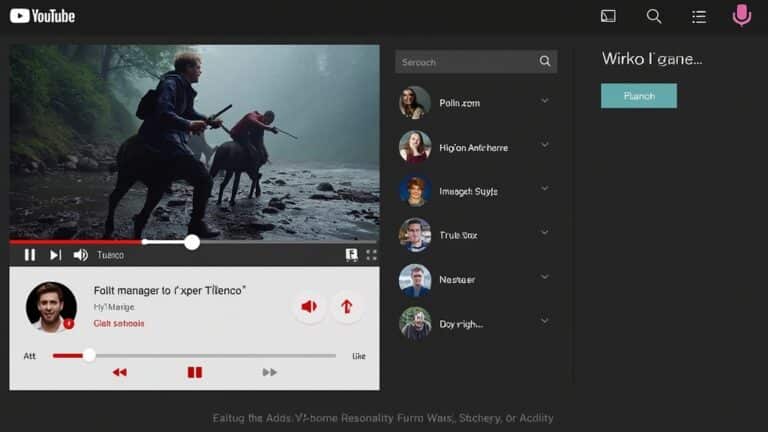
Task: Click the grey slider track near Like
Action: click(x=216, y=356)
